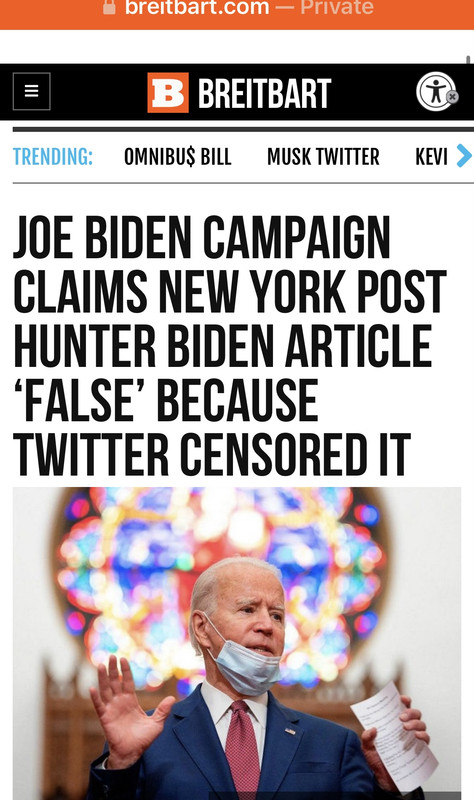This screenshot has width=474, height=800.
Task: Click the BREITBART wordmark to go home
Action: (264, 93)
